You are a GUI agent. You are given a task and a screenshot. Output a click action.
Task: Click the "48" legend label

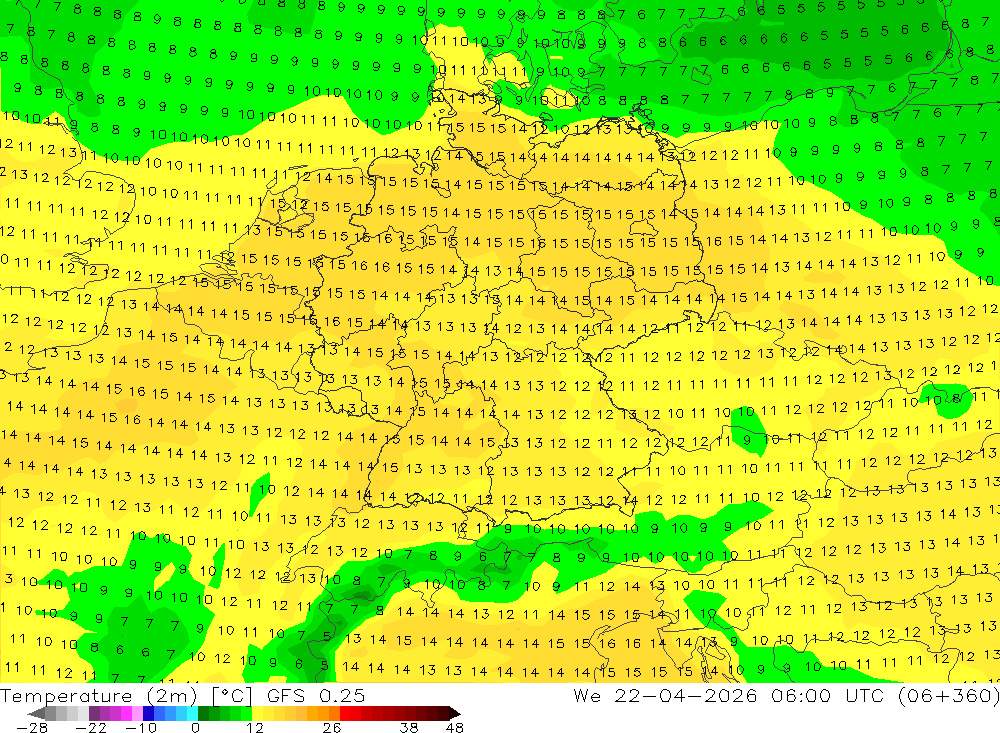455,728
